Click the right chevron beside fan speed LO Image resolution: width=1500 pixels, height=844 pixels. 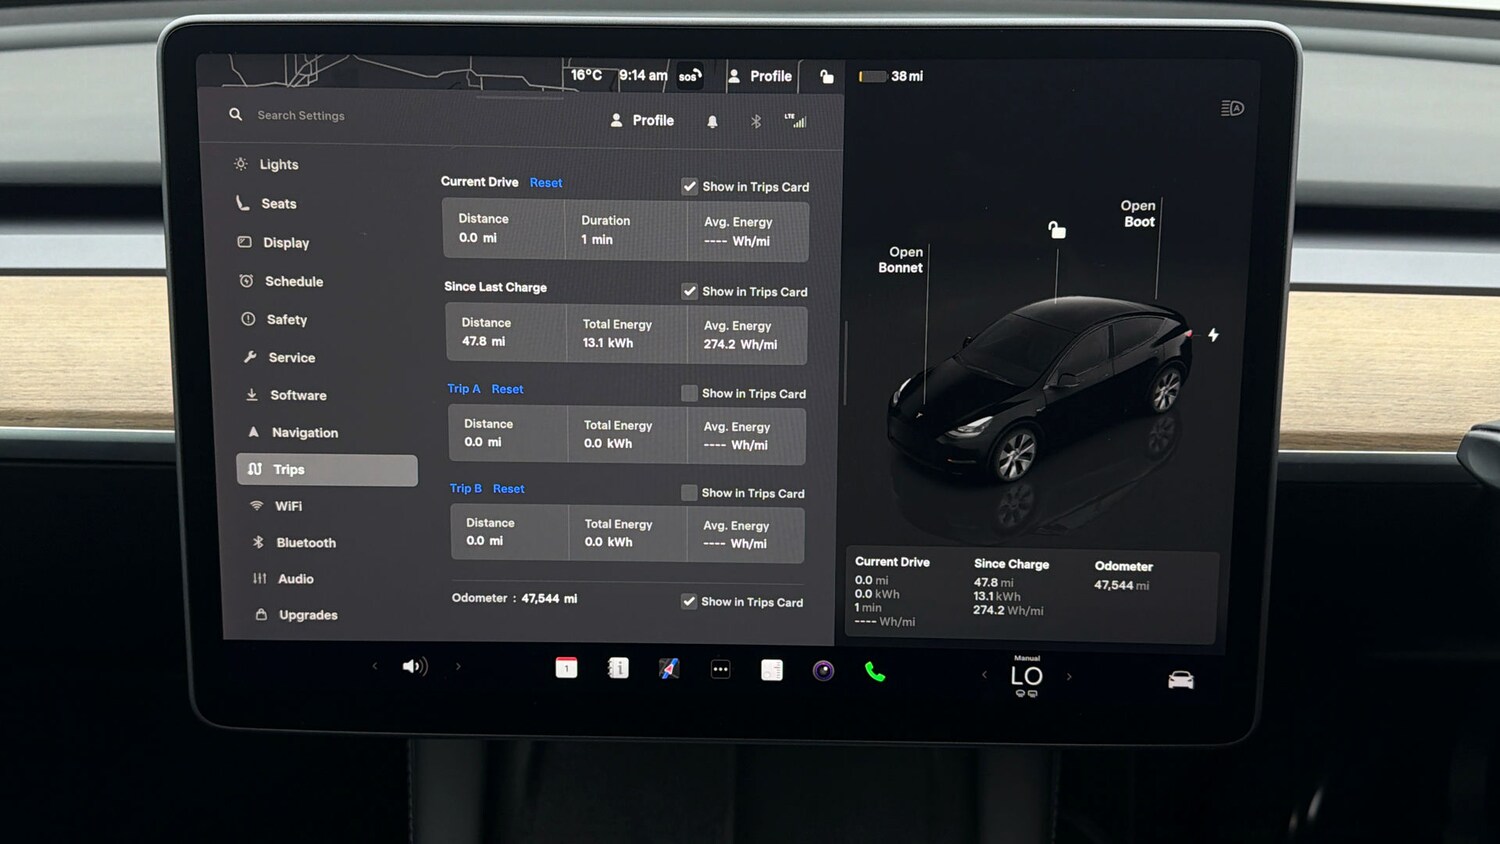coord(1069,676)
